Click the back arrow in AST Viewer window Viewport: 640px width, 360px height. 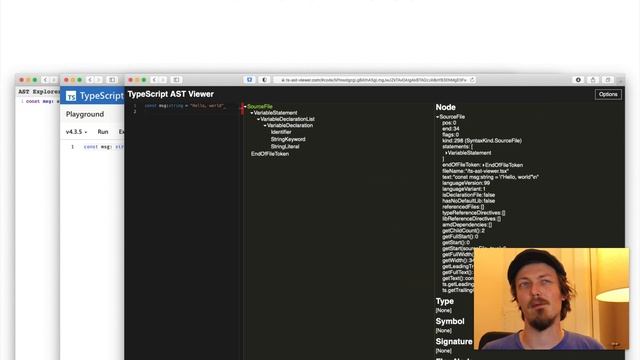point(155,80)
